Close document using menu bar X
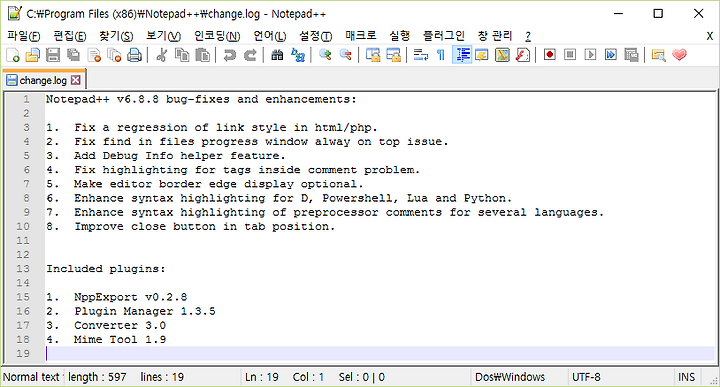 pos(709,36)
